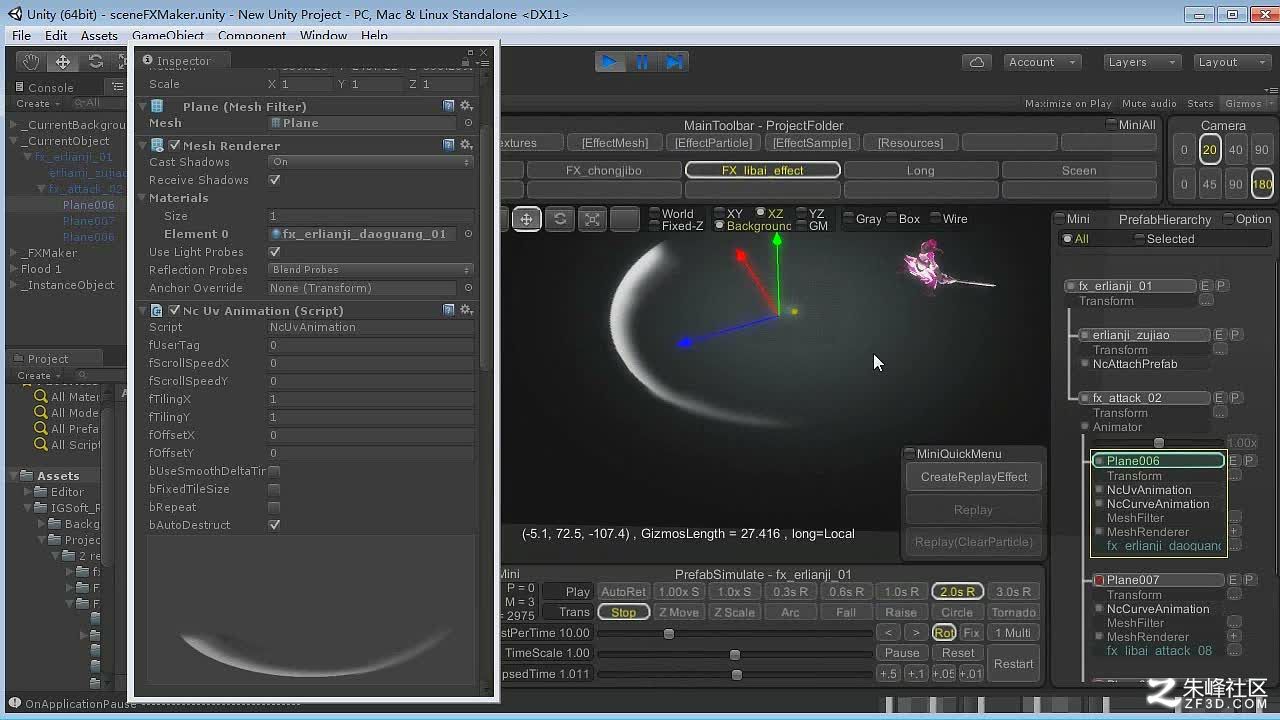Enable bRepeat checkbox

coord(274,507)
